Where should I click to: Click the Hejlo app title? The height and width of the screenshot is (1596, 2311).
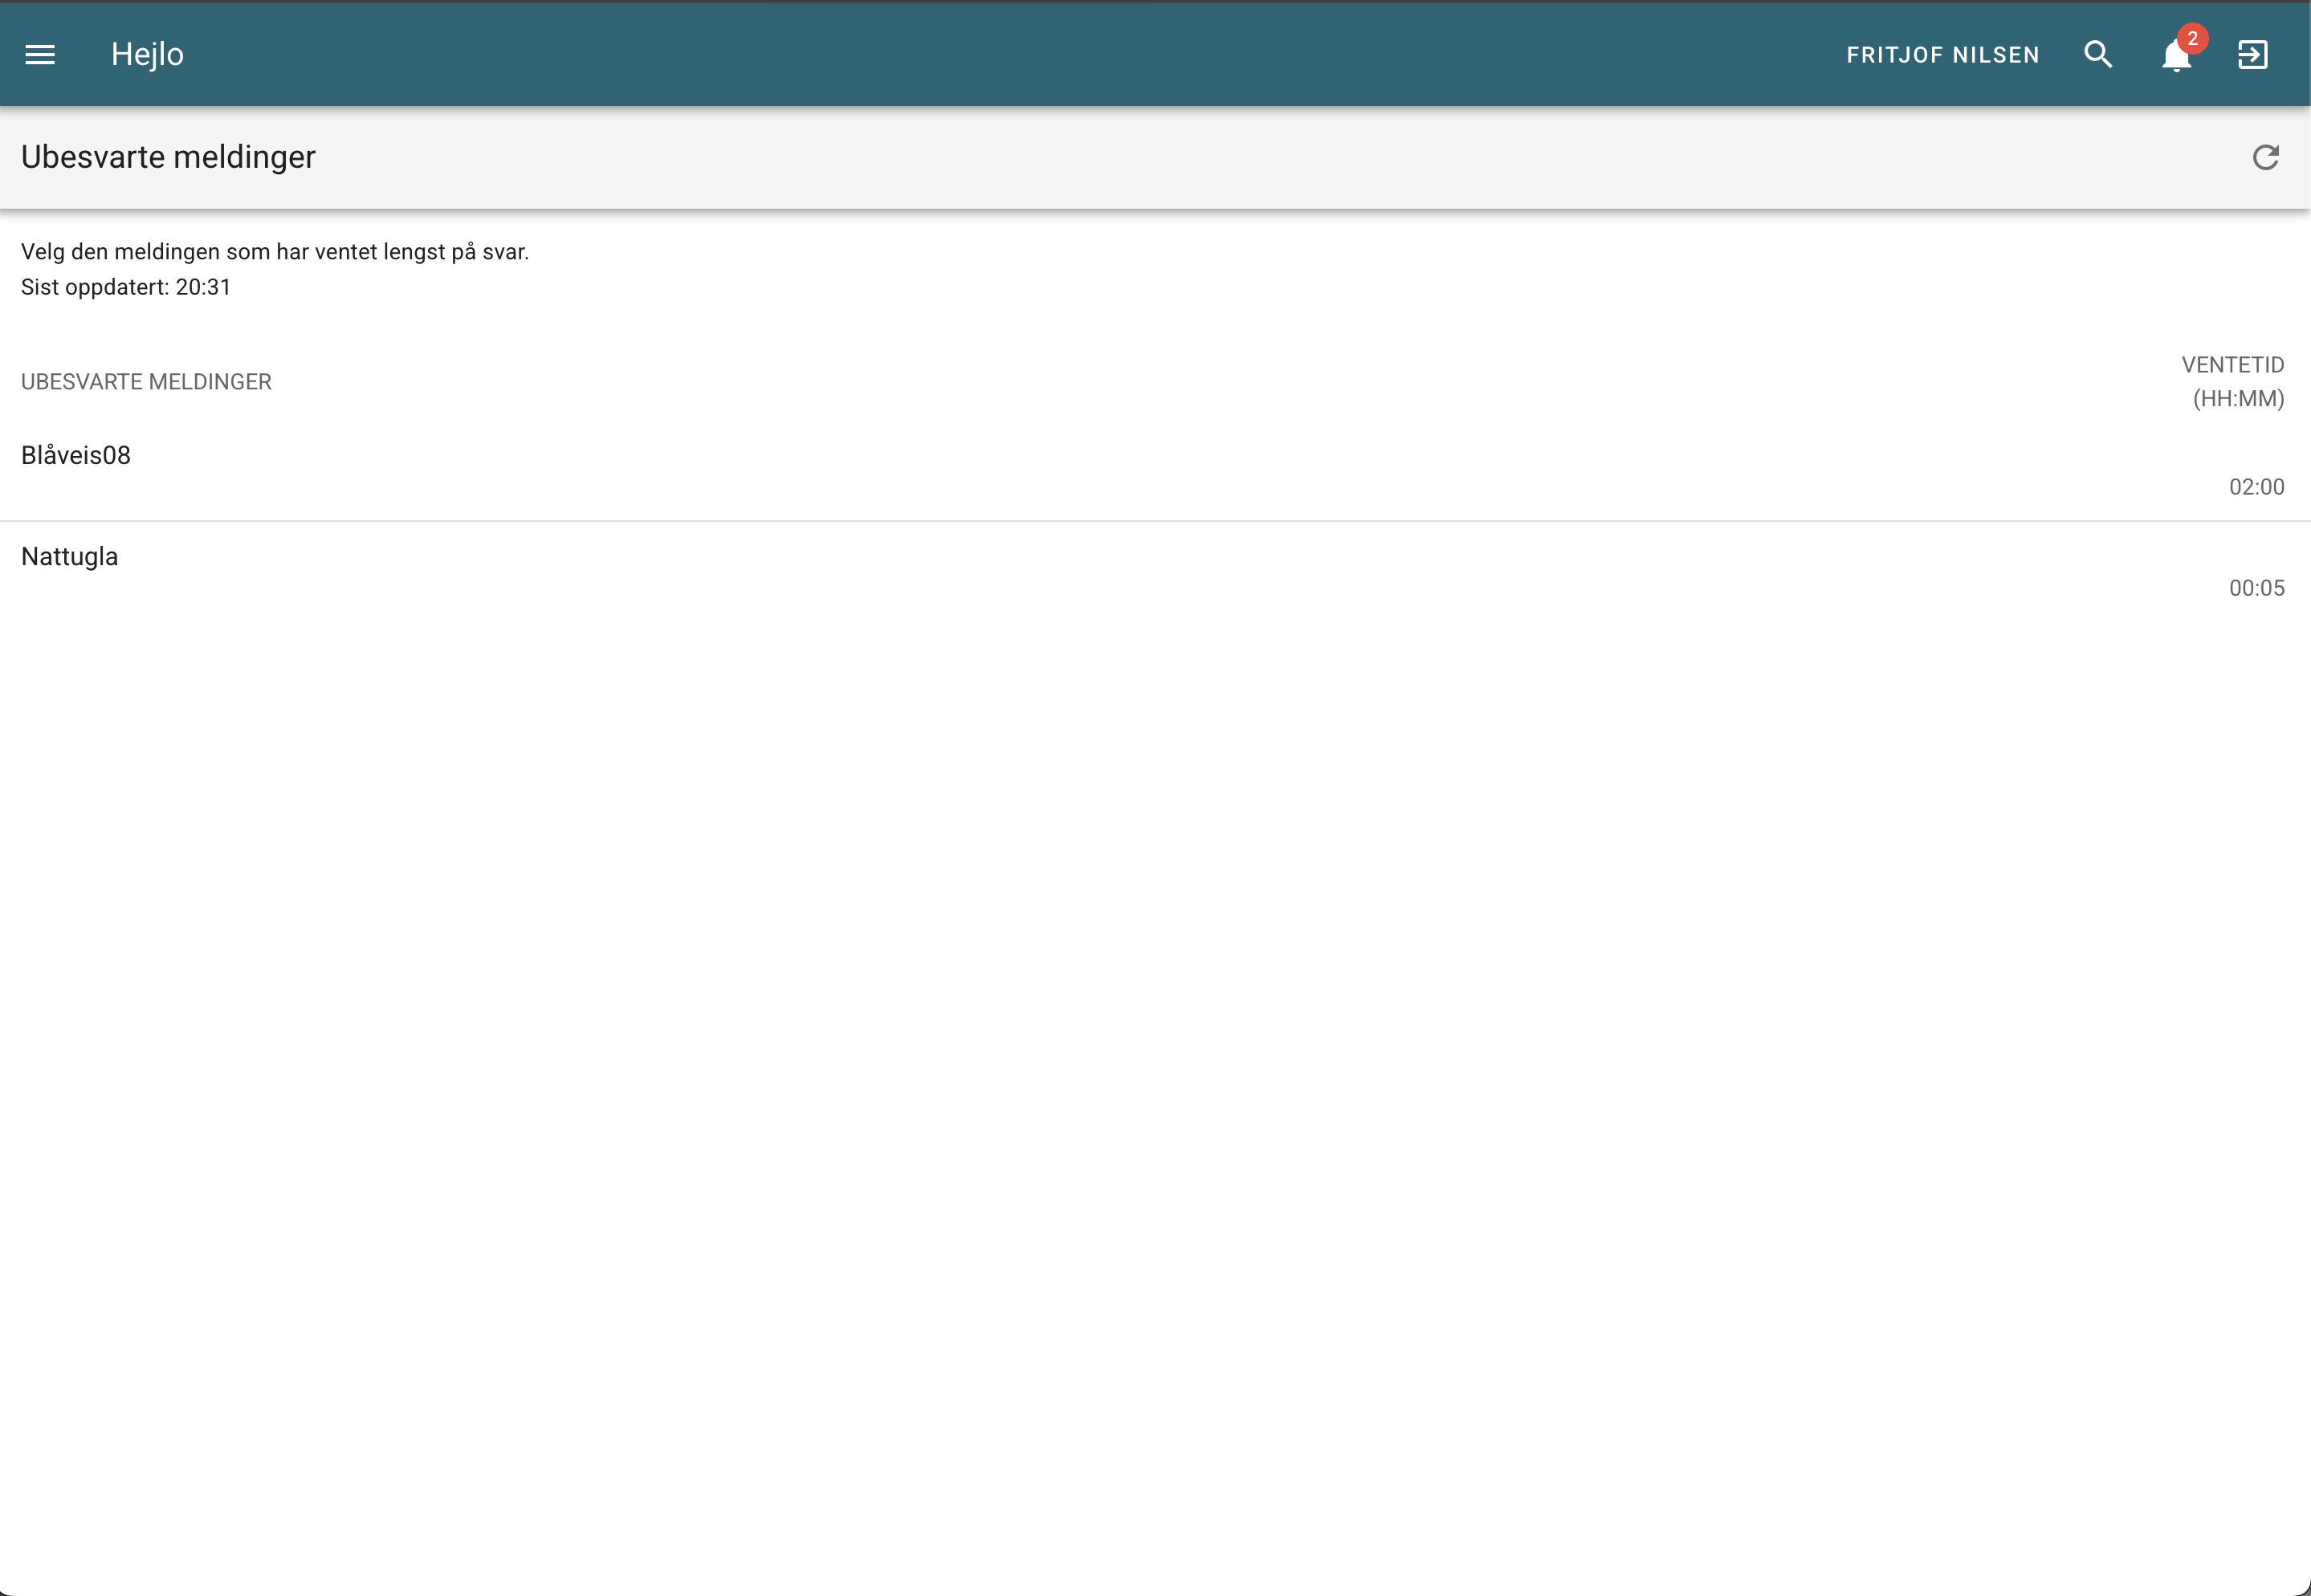147,54
